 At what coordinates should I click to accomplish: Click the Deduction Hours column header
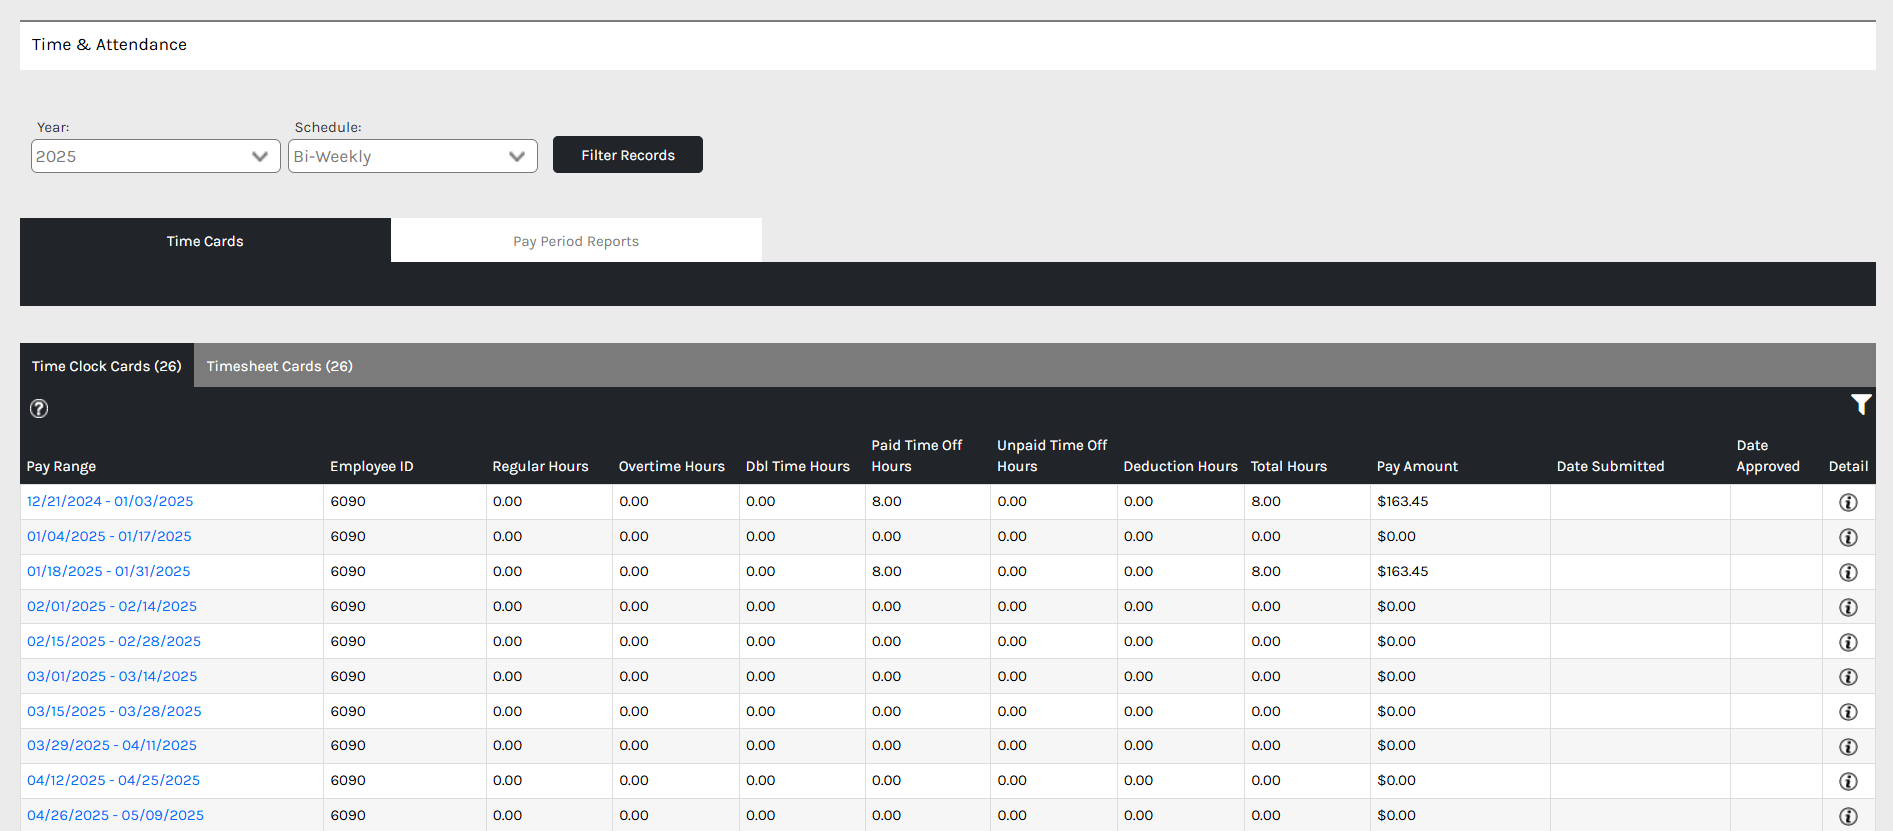click(x=1180, y=466)
